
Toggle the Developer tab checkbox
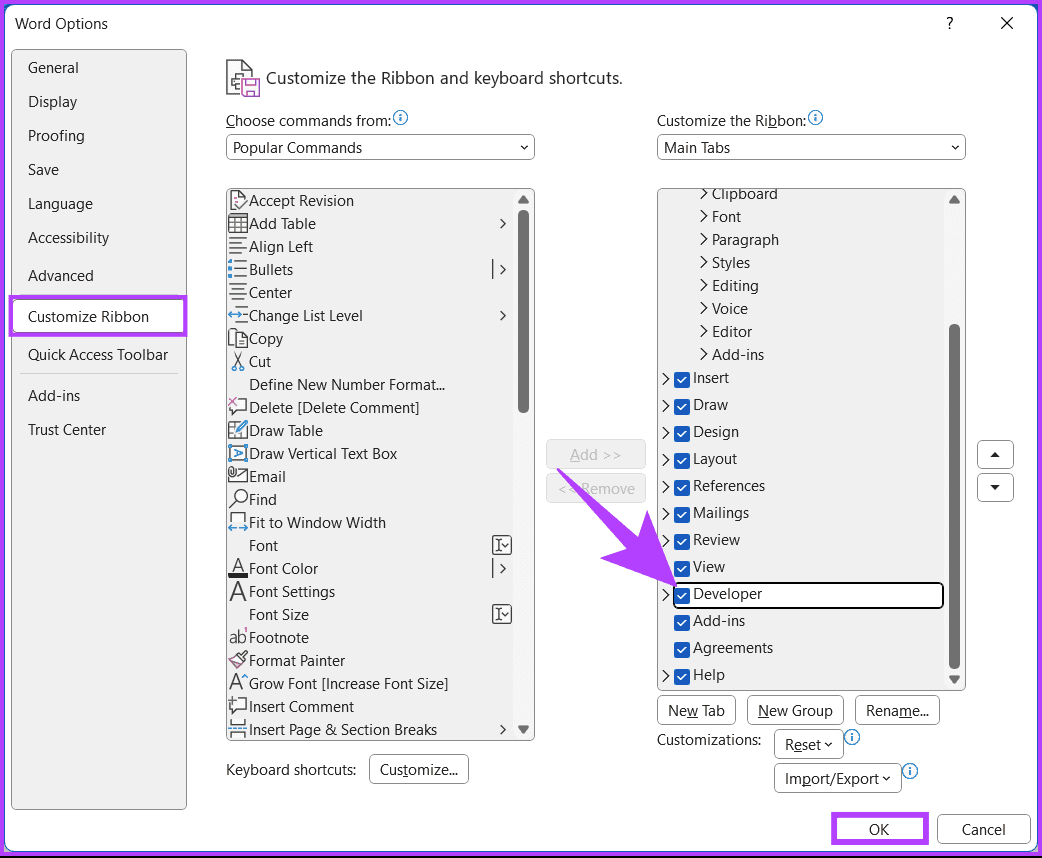pyautogui.click(x=682, y=595)
